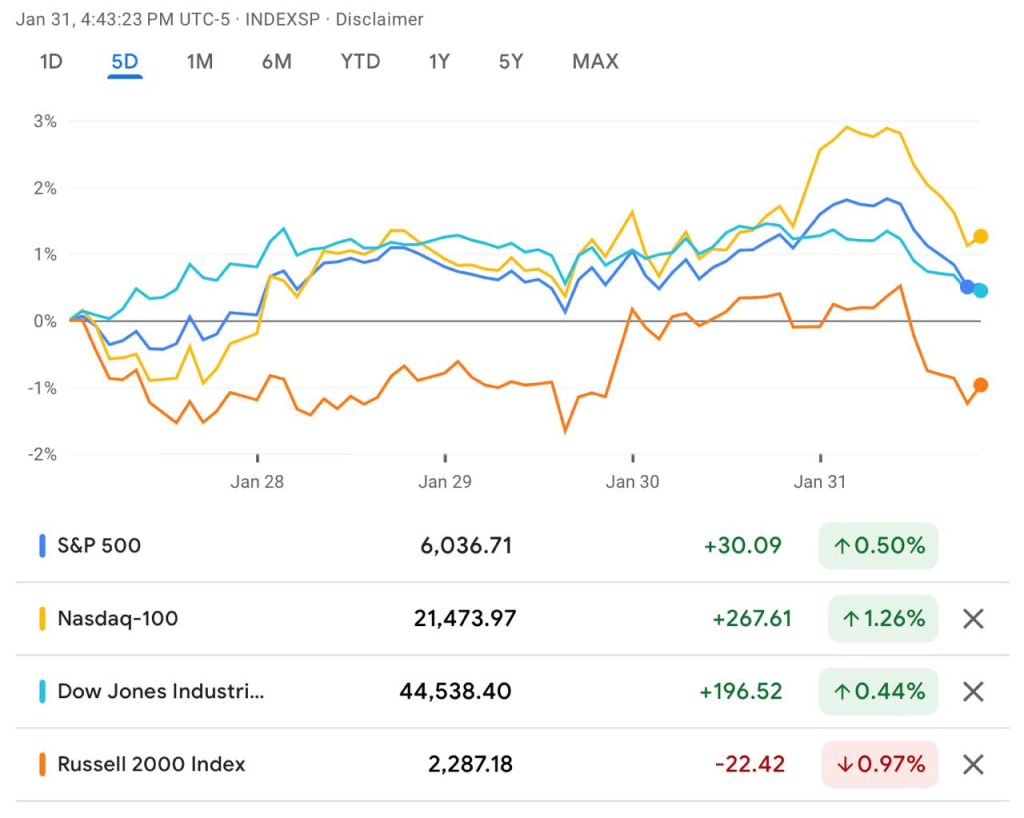
Task: Remove Russell 2000 Index from comparison
Action: click(x=973, y=765)
